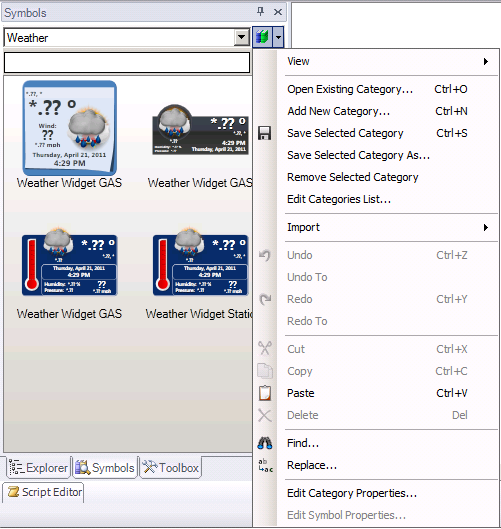Click the Undo menu item
Screen dimensions: 501x529
click(x=375, y=255)
